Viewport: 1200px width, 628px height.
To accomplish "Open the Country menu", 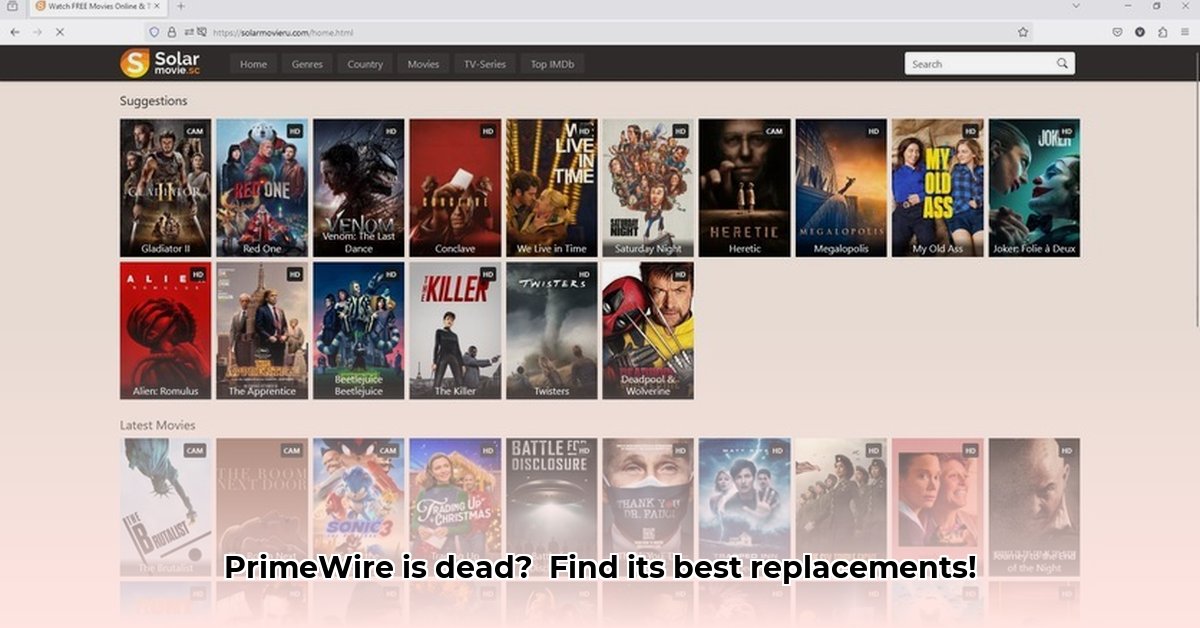I will point(365,64).
